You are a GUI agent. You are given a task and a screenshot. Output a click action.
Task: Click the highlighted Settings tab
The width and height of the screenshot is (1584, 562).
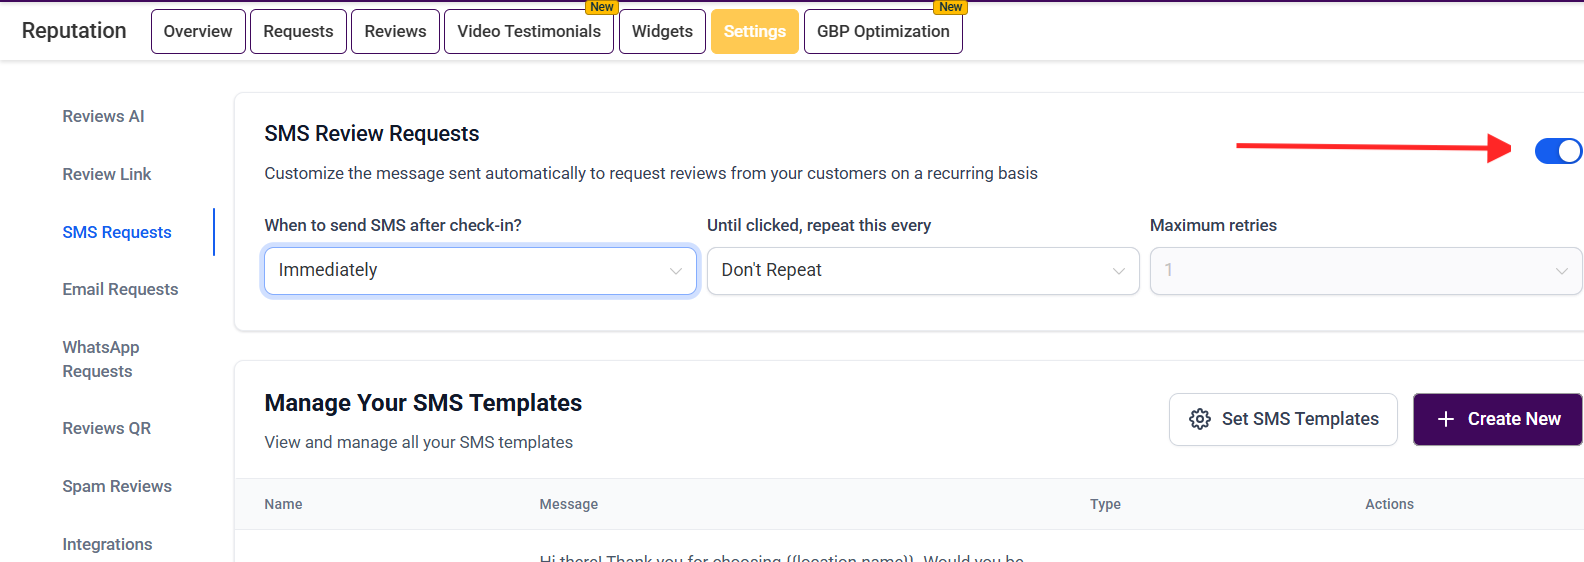pyautogui.click(x=755, y=31)
